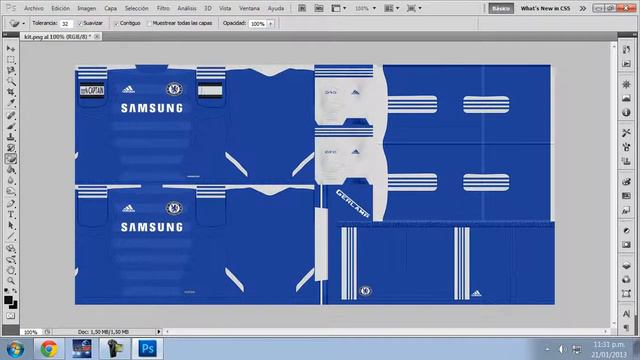This screenshot has width=640, height=360.
Task: Toggle Muestrear todas las capas checkbox
Action: point(149,23)
